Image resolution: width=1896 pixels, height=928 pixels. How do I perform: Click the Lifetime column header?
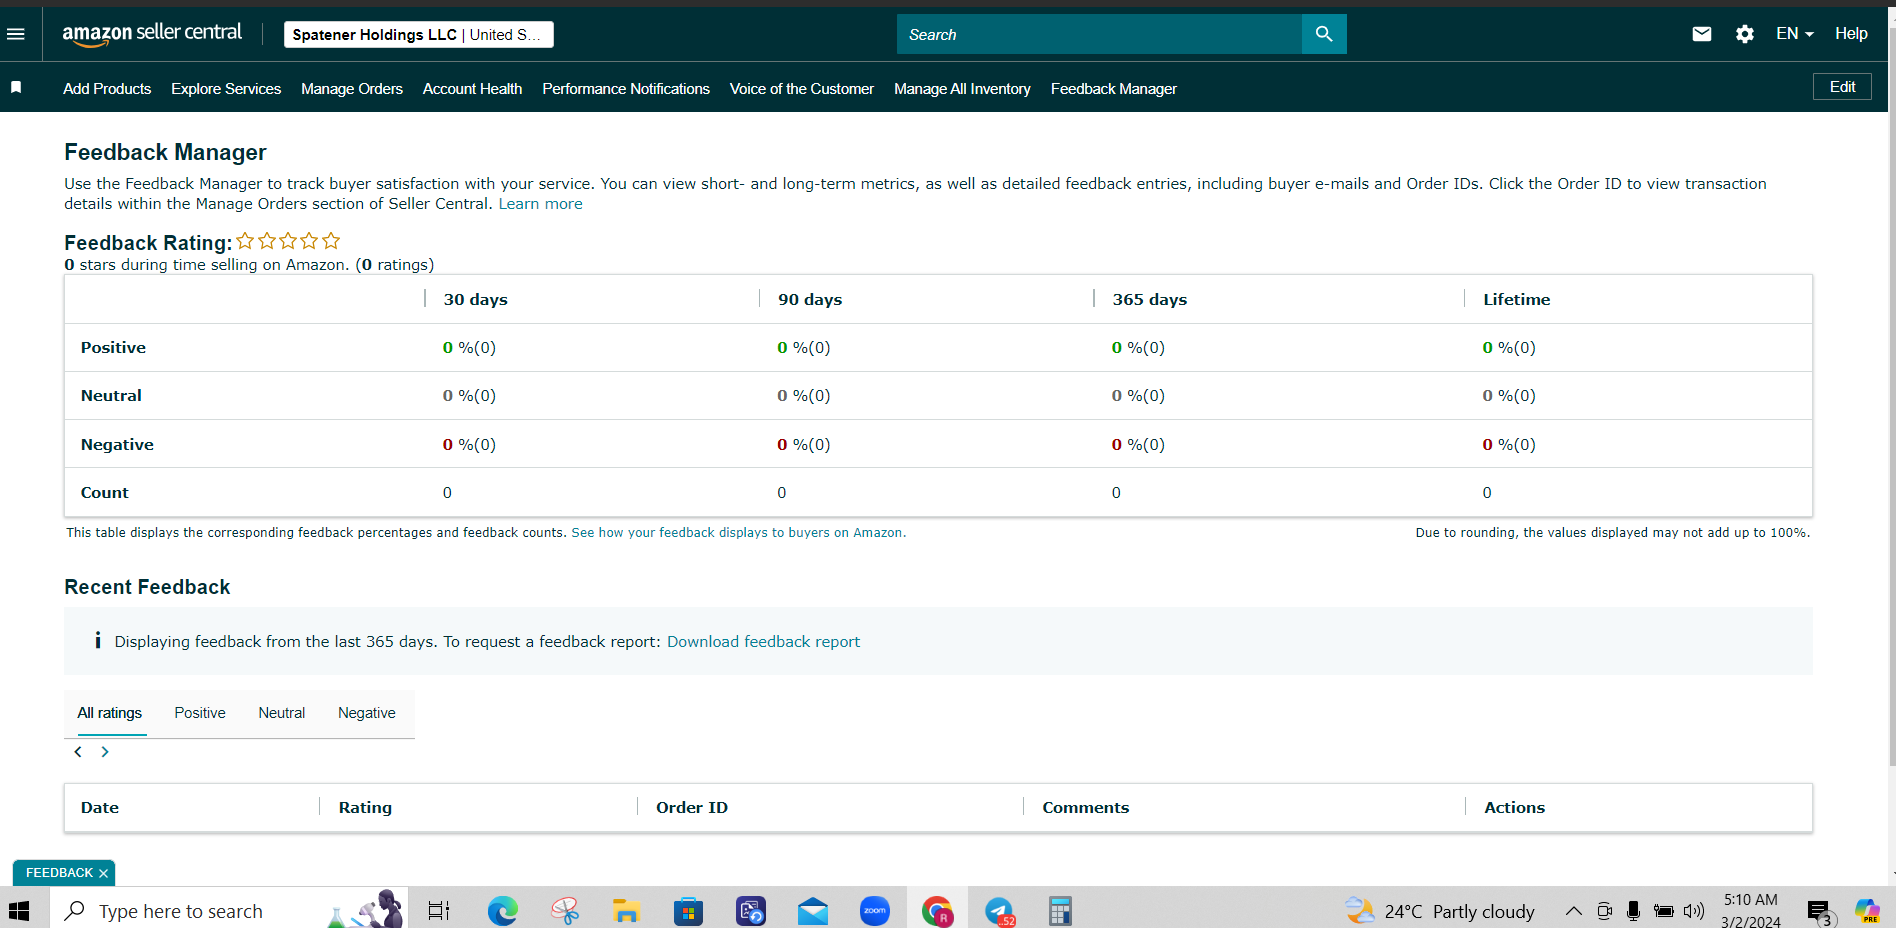pyautogui.click(x=1517, y=299)
